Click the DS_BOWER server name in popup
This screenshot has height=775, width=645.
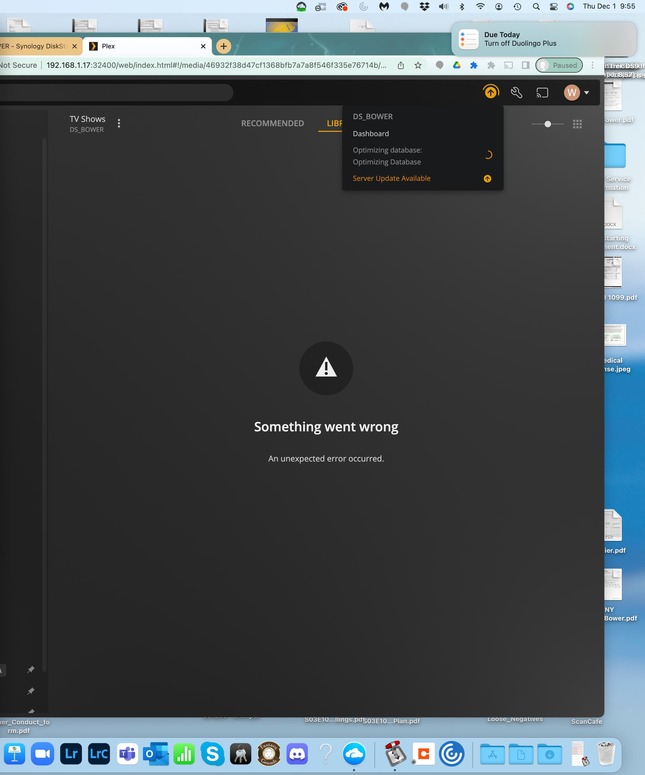click(373, 117)
